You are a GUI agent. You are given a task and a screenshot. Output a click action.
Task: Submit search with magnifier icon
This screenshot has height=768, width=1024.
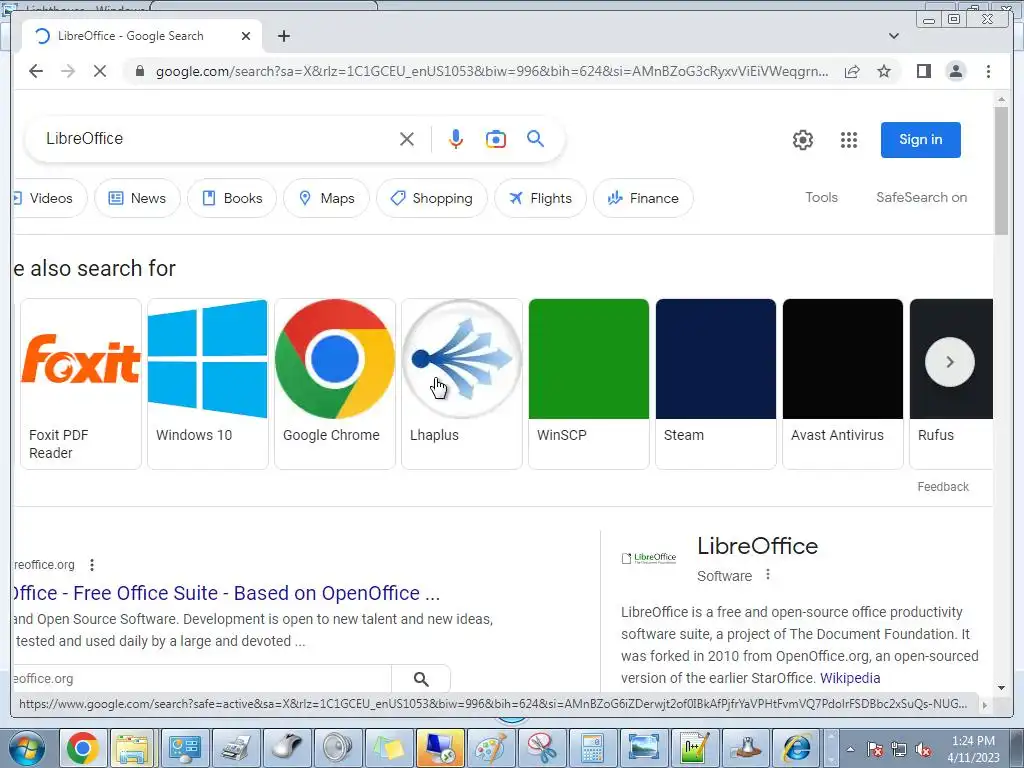click(536, 138)
